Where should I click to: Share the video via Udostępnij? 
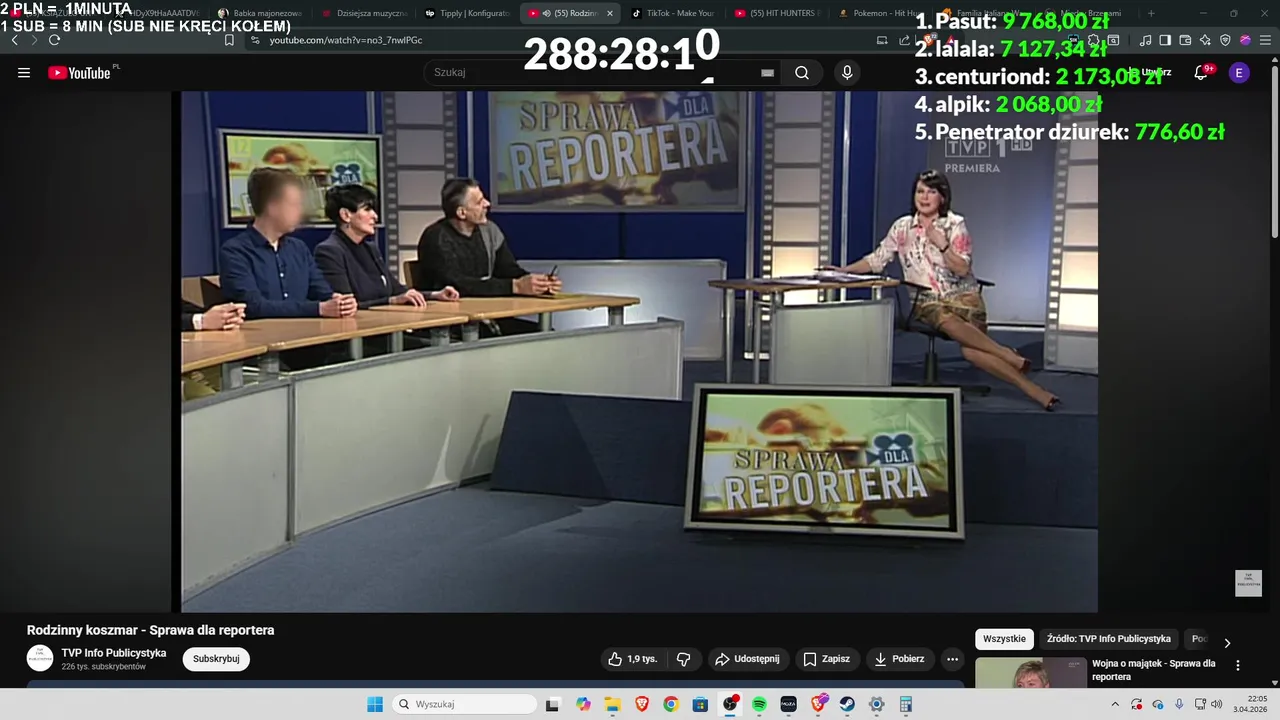coord(747,659)
